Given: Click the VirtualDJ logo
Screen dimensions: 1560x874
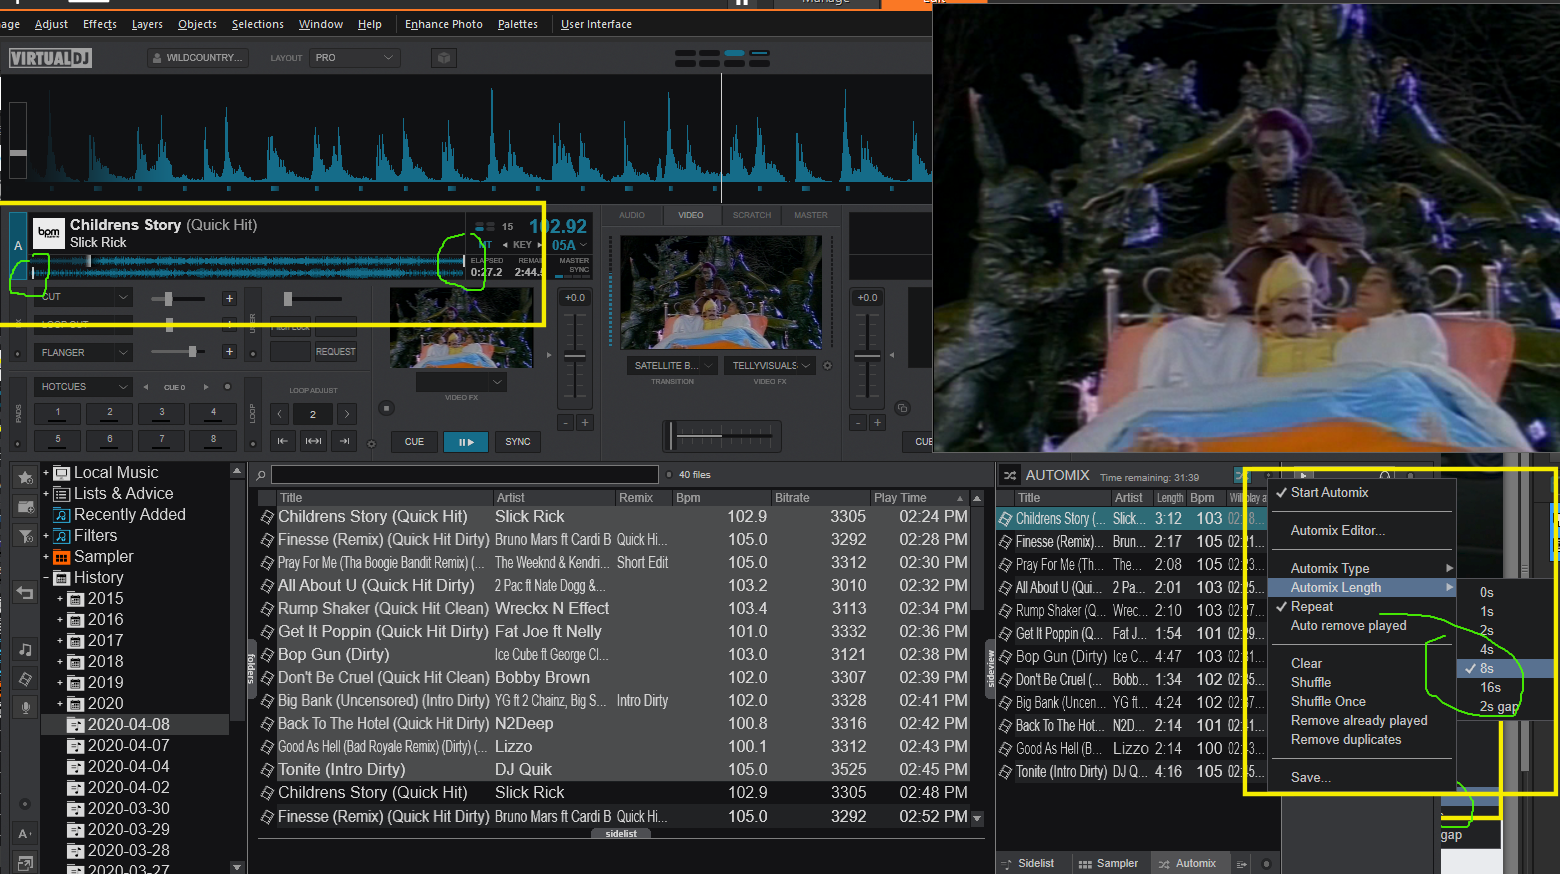Looking at the screenshot, I should pos(50,58).
